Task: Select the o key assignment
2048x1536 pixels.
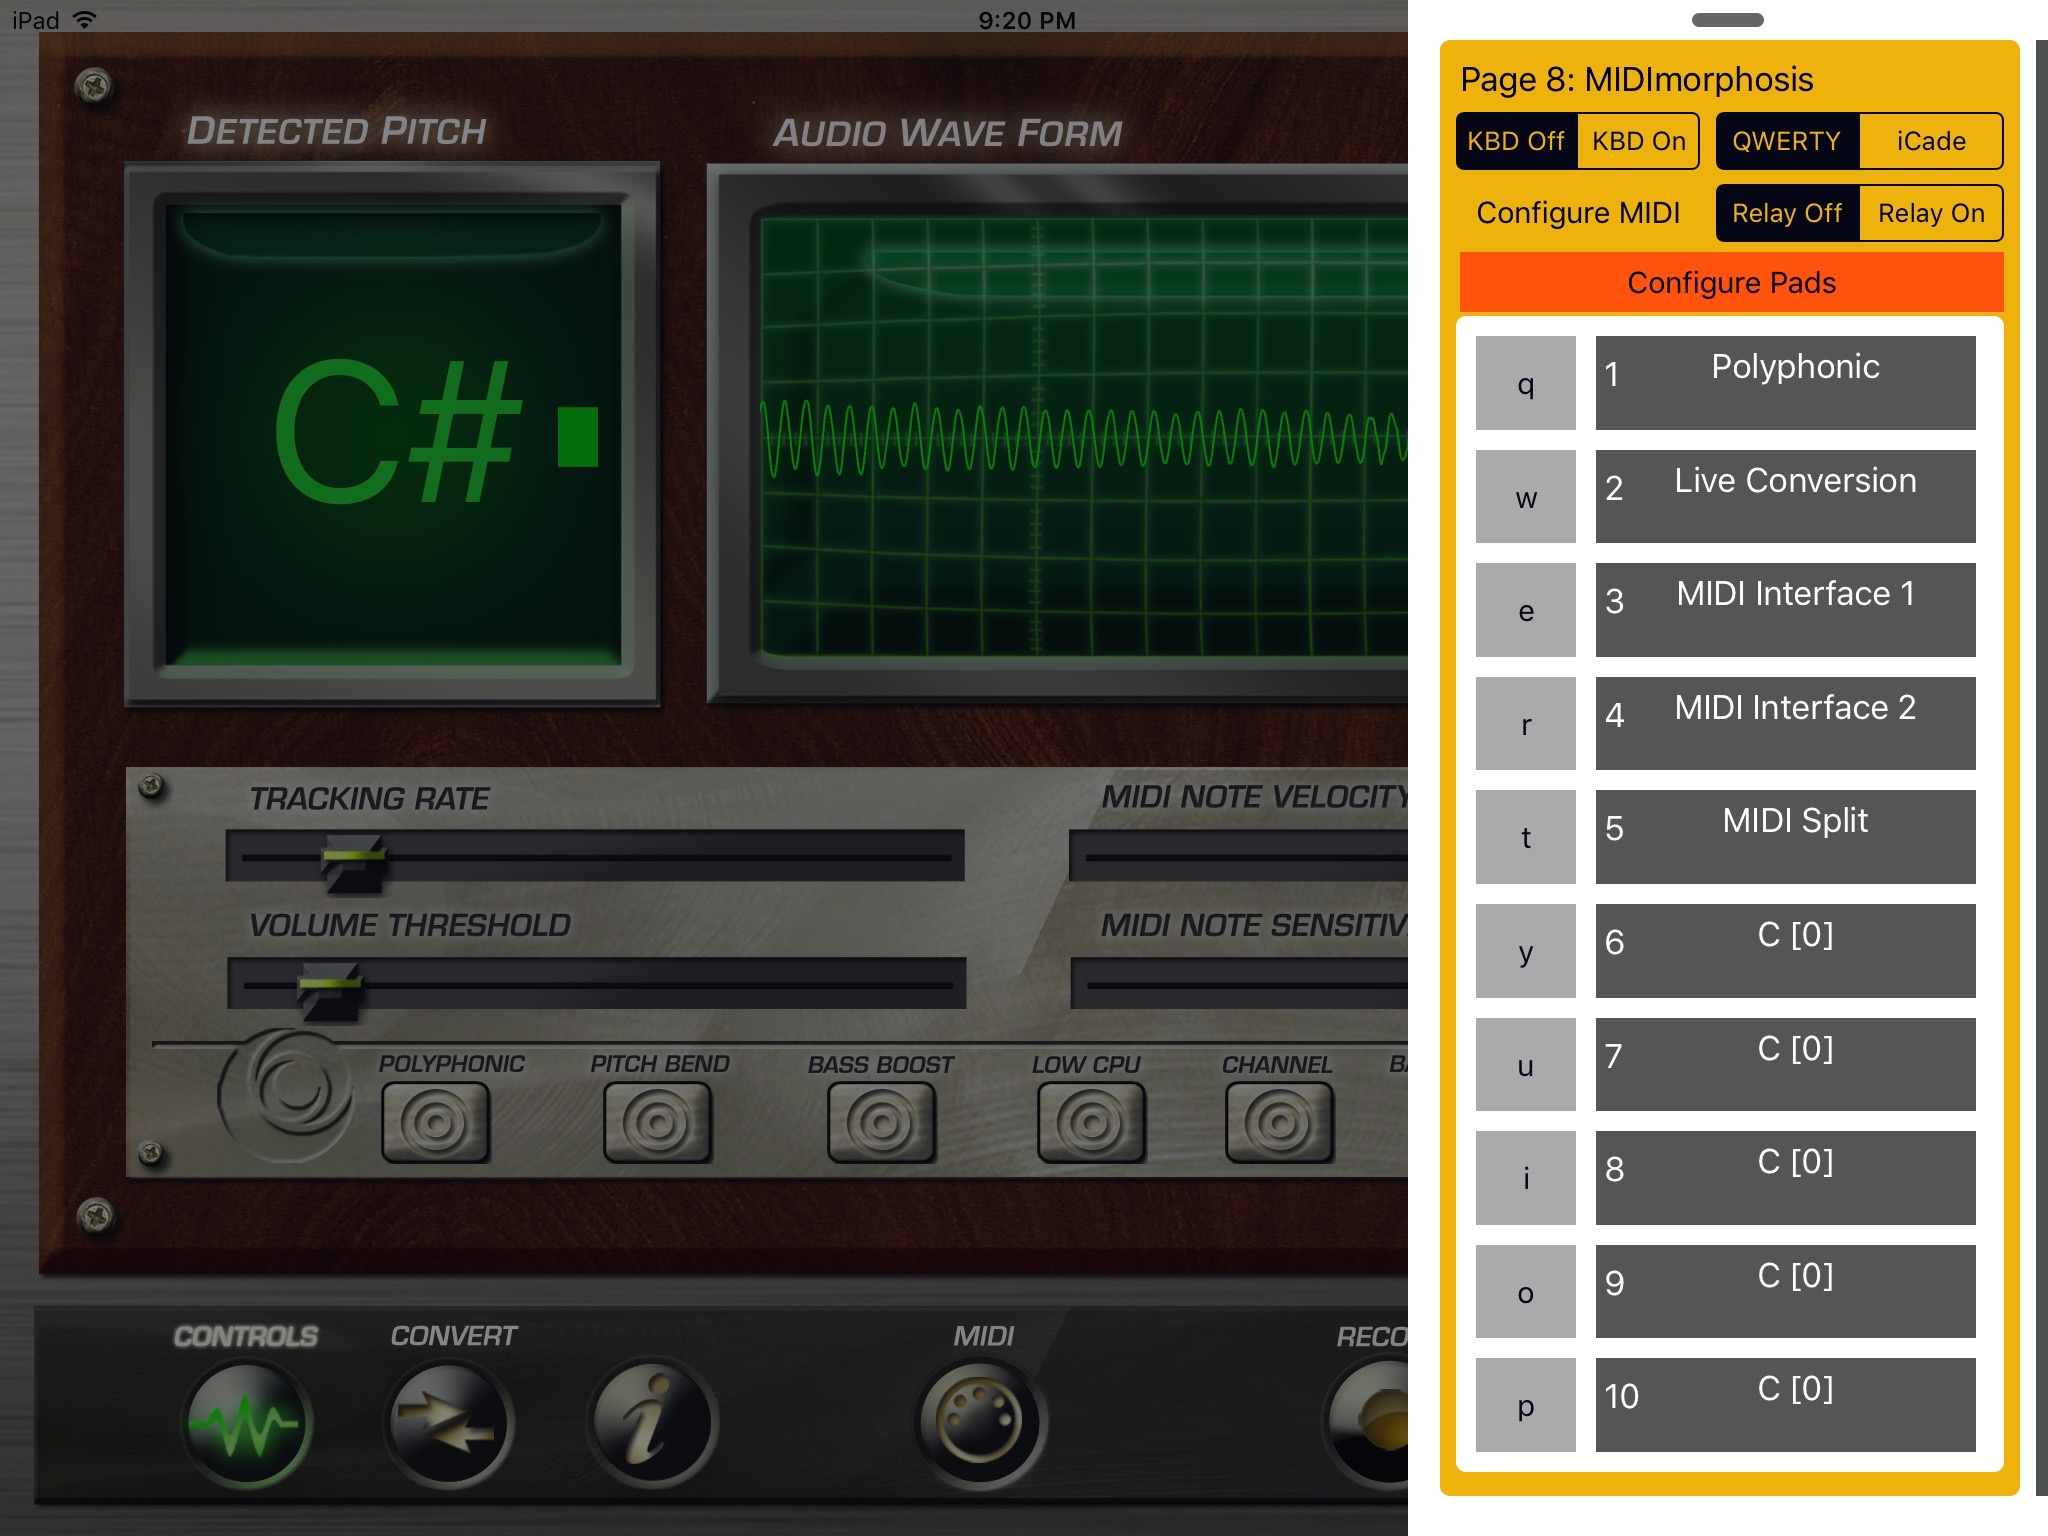Action: point(1526,1292)
